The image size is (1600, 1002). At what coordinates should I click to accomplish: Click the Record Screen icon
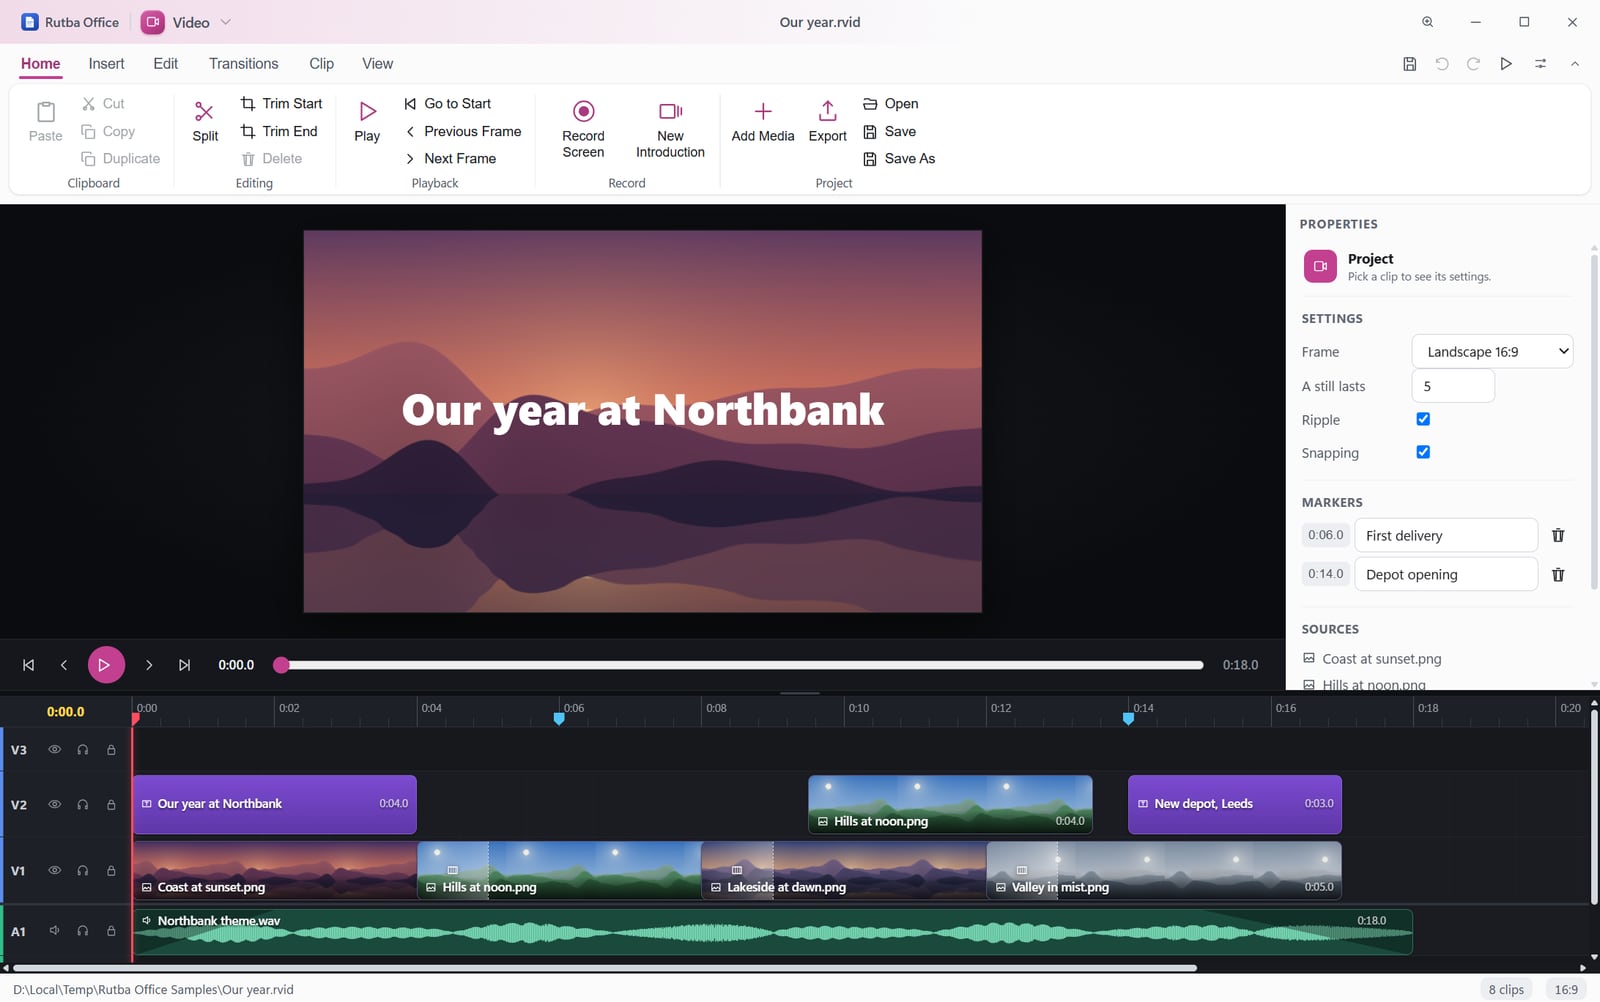click(583, 111)
